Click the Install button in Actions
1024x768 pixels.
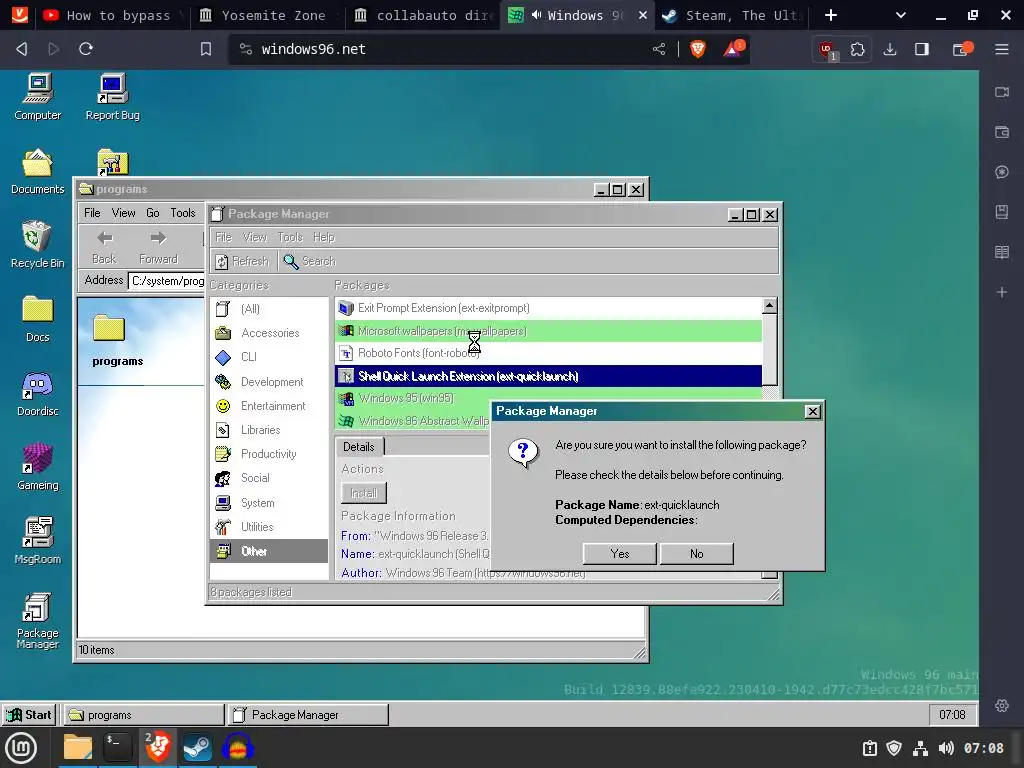364,493
